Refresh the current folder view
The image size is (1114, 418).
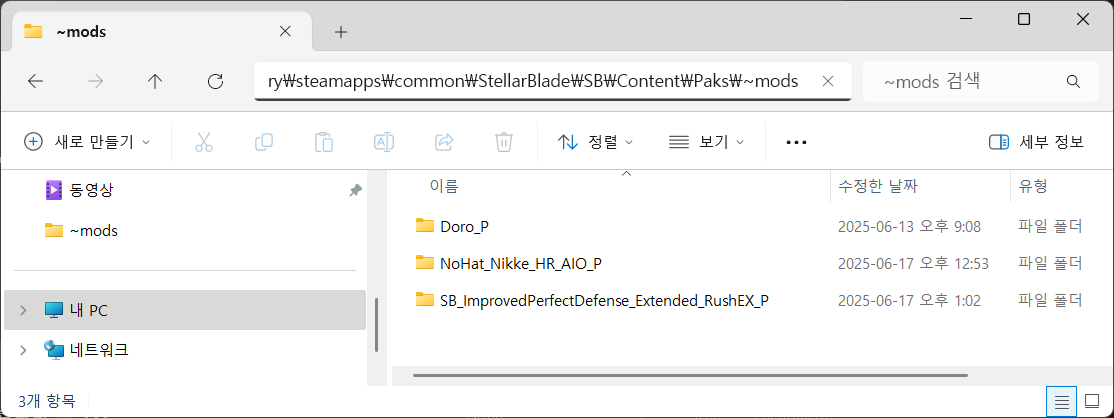pyautogui.click(x=215, y=81)
